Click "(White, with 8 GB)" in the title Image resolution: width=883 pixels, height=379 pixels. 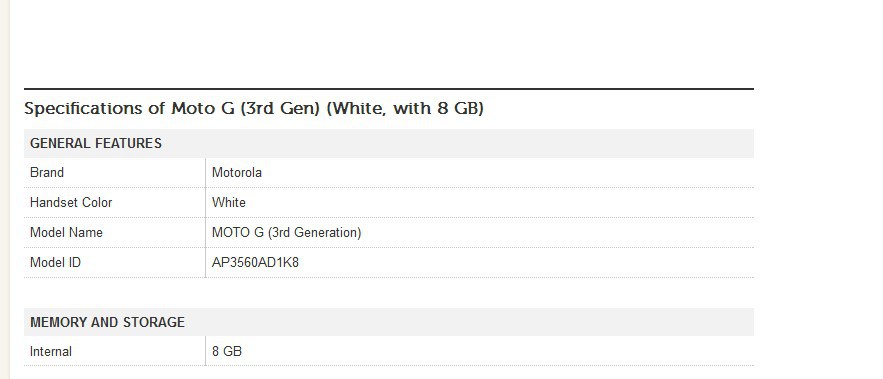tap(405, 108)
